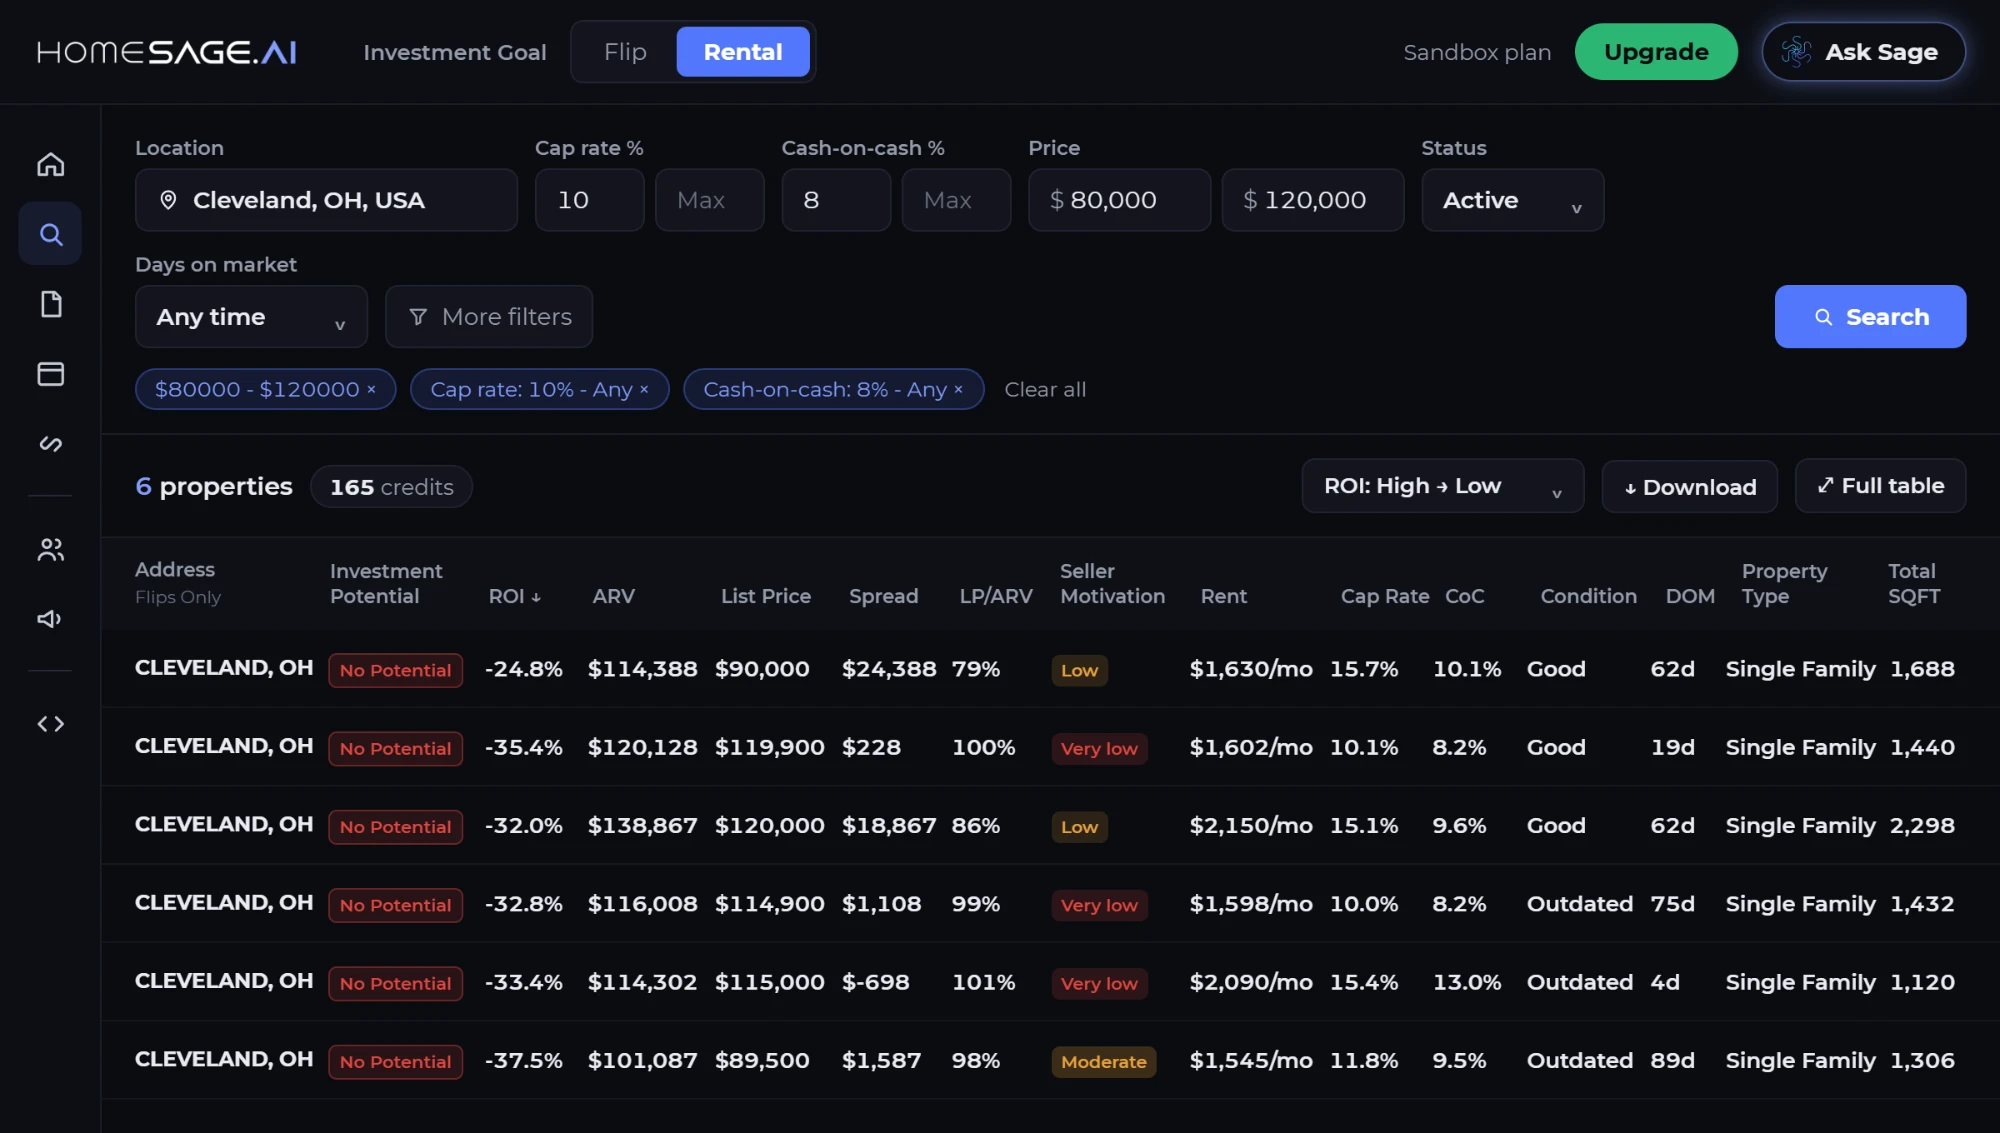Open More filters
Screen dimensions: 2000x1133
point(489,317)
